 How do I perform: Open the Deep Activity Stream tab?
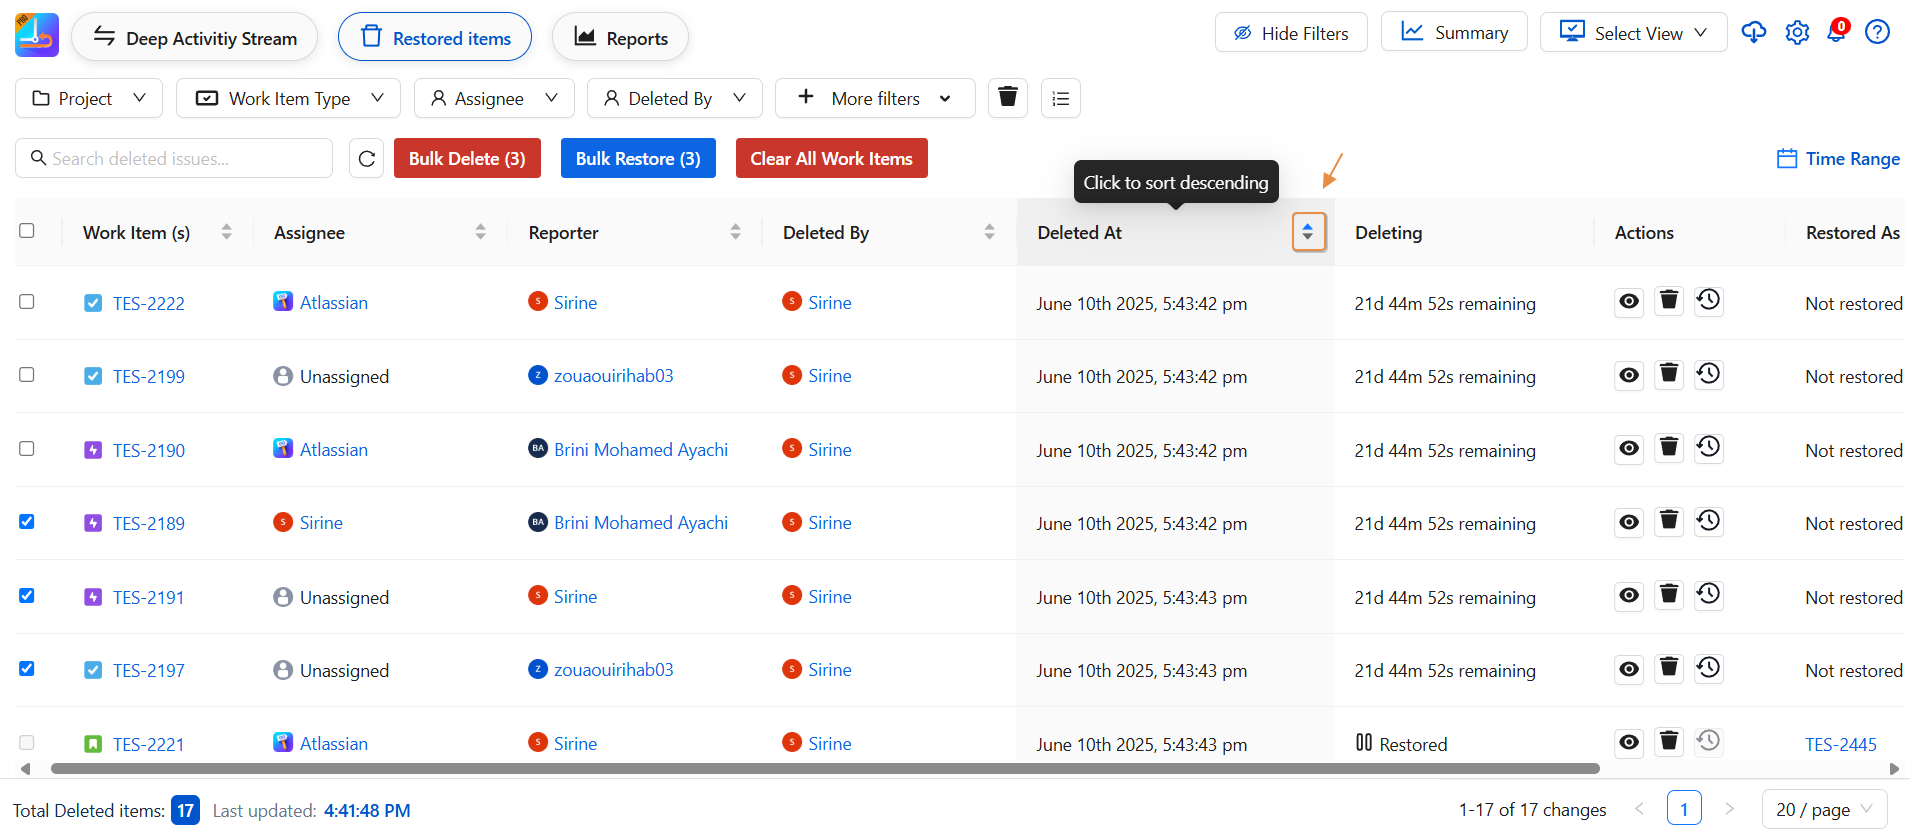tap(195, 38)
